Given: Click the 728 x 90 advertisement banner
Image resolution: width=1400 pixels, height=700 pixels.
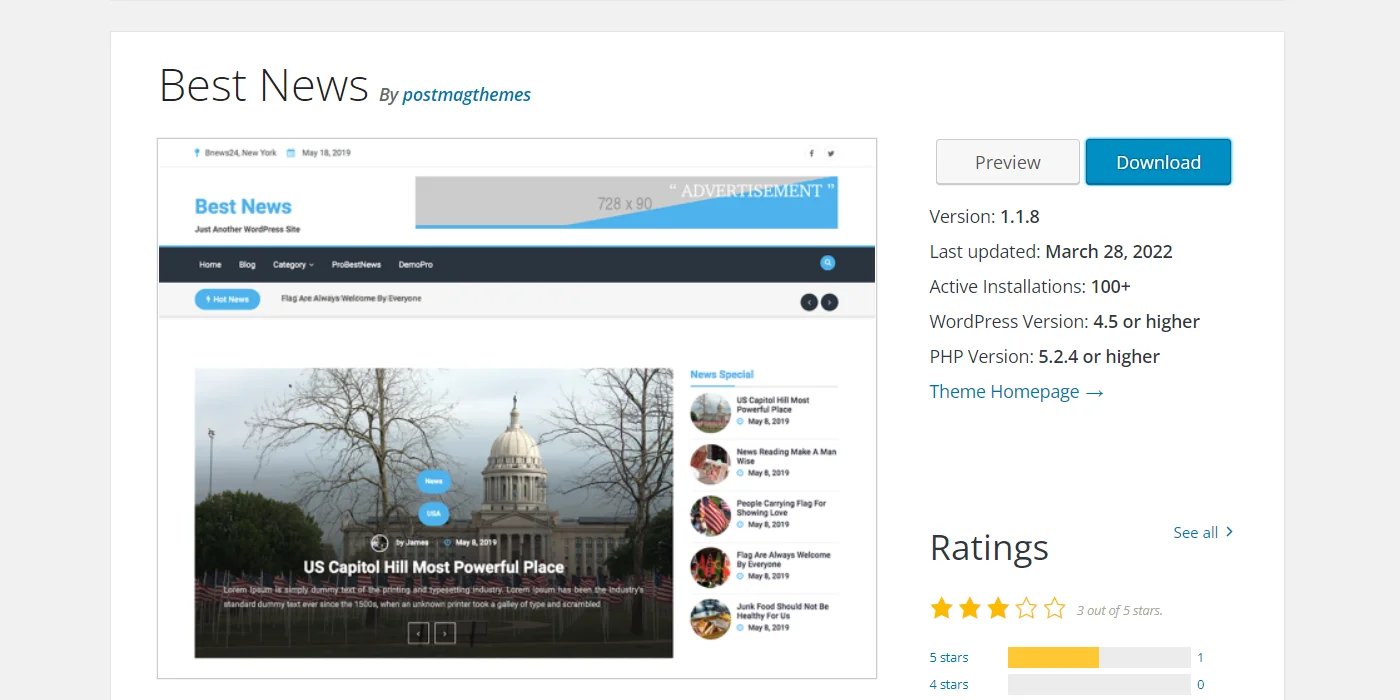Looking at the screenshot, I should (x=626, y=203).
